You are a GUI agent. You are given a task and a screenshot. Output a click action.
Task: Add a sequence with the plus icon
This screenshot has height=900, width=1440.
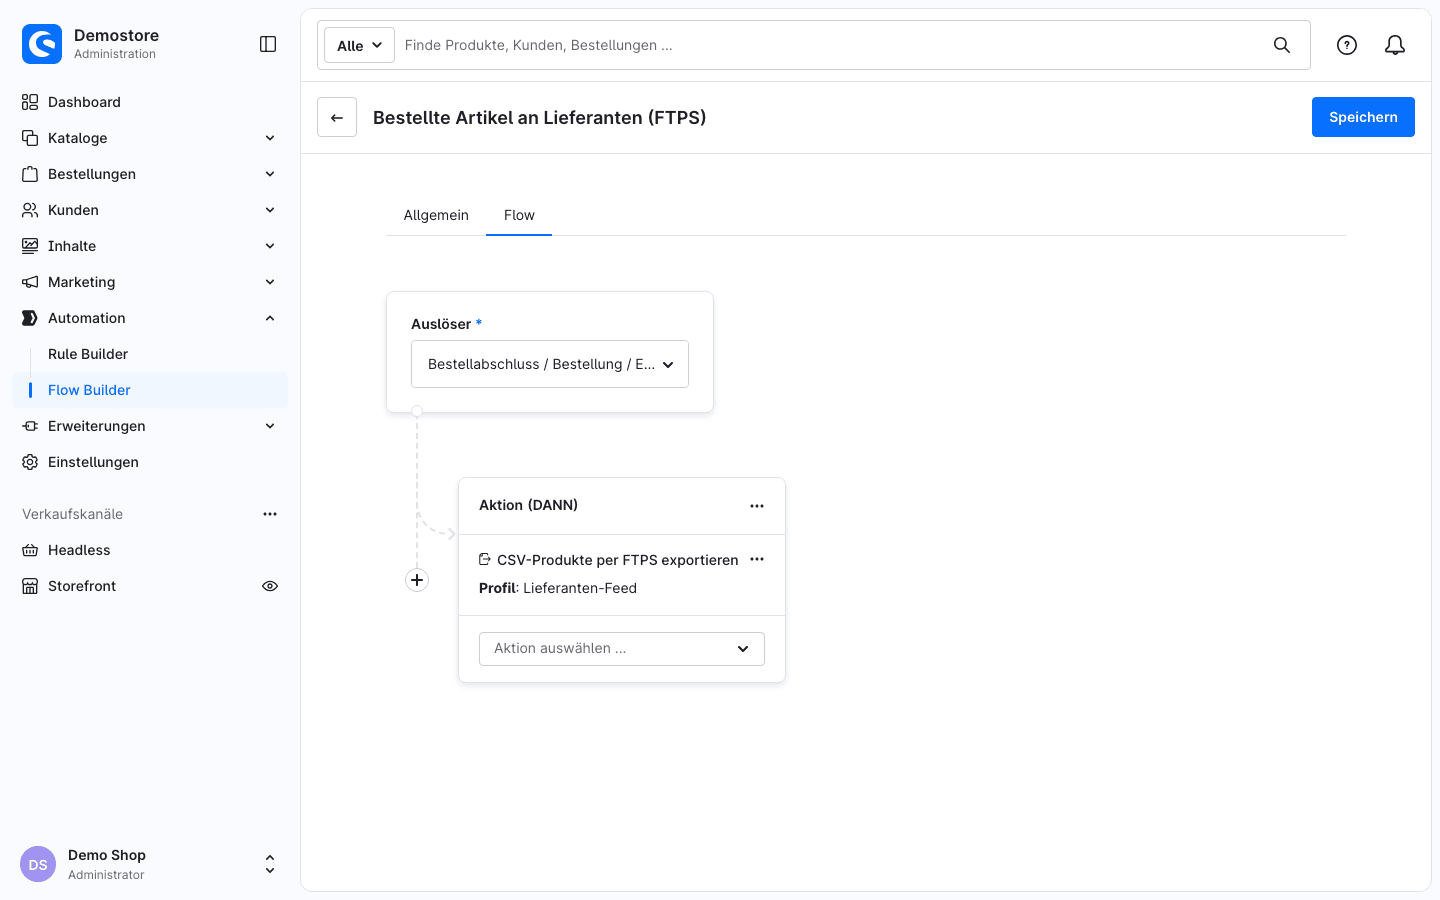[417, 580]
